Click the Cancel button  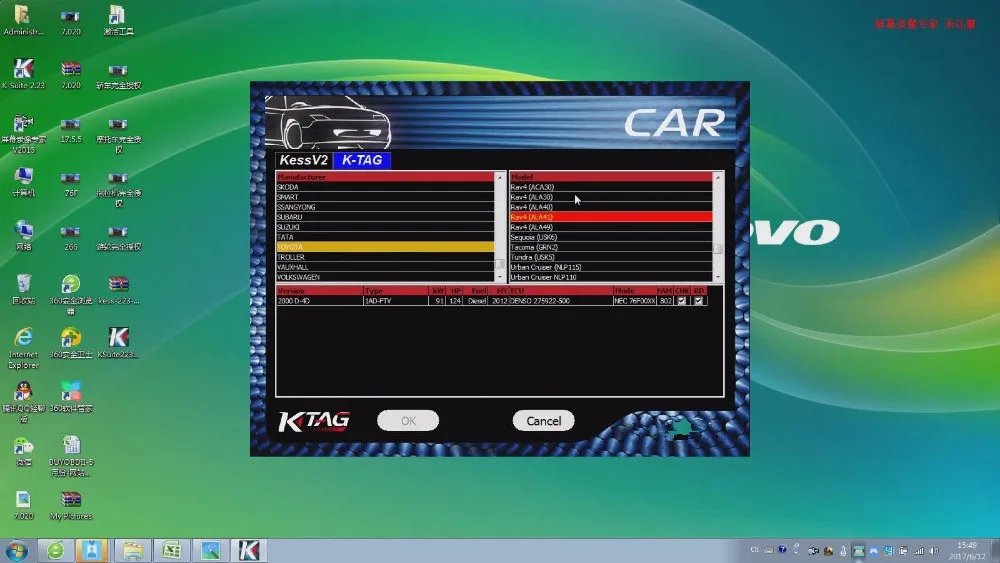(x=543, y=421)
